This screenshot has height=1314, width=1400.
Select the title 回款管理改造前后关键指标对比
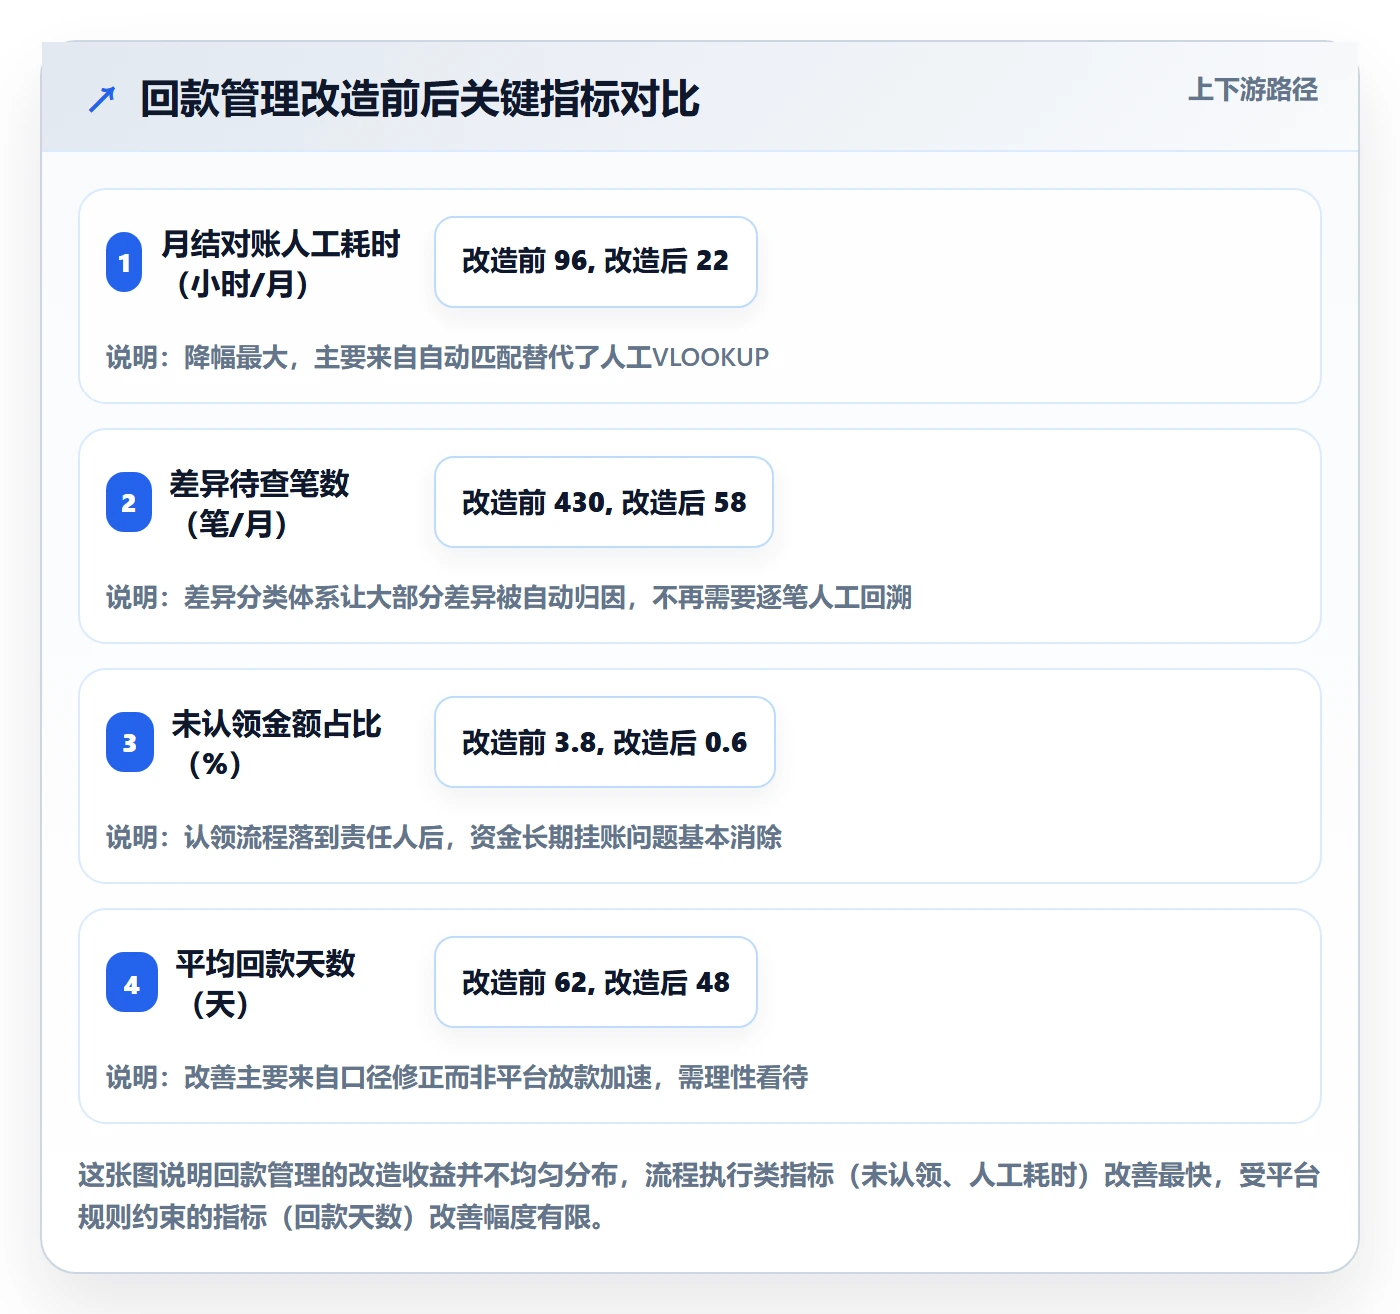(x=419, y=99)
